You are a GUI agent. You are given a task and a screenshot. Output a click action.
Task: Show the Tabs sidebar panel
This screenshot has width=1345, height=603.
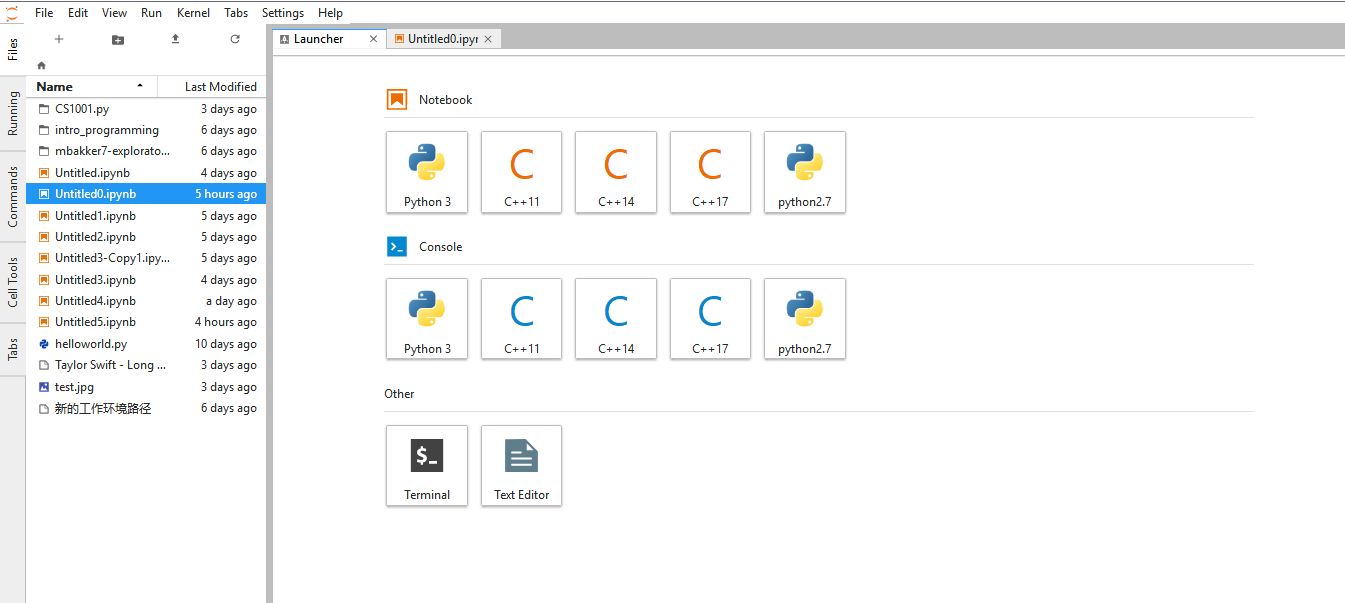13,350
